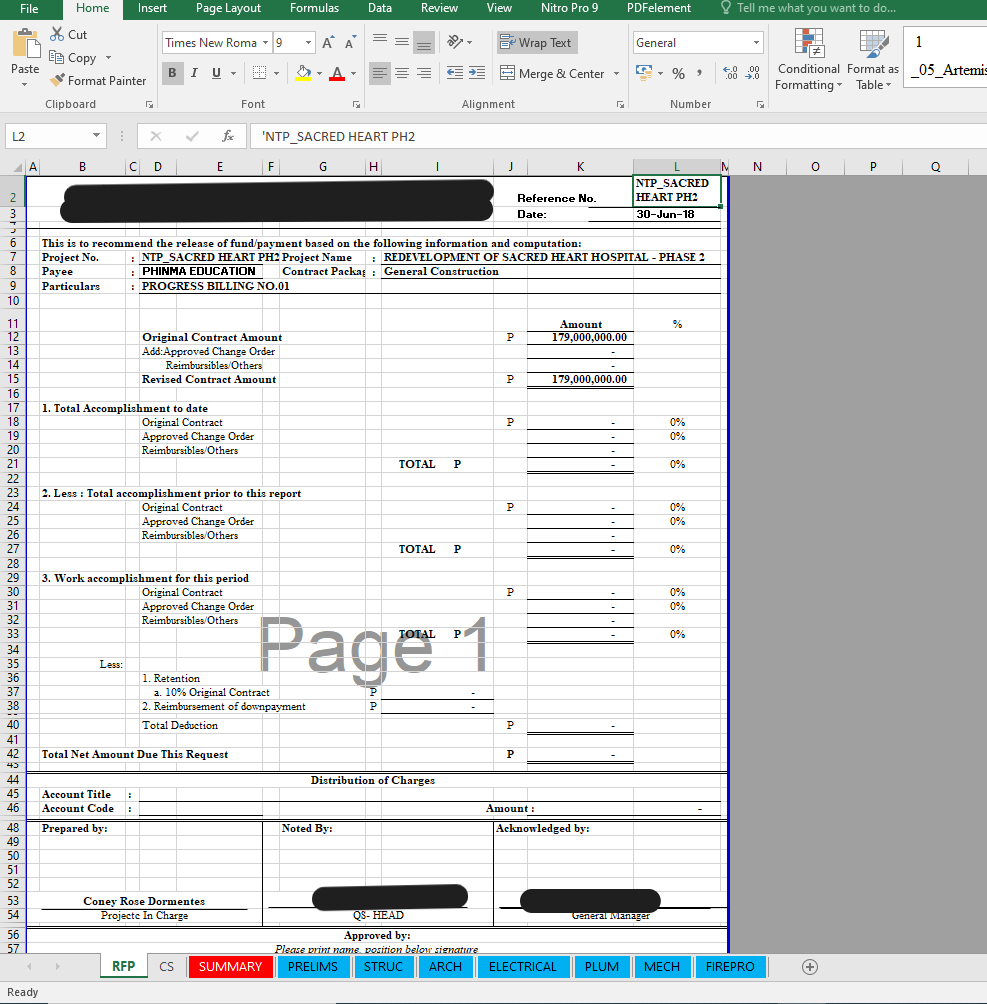Open the number format General dropdown
The image size is (987, 1004).
(x=756, y=43)
